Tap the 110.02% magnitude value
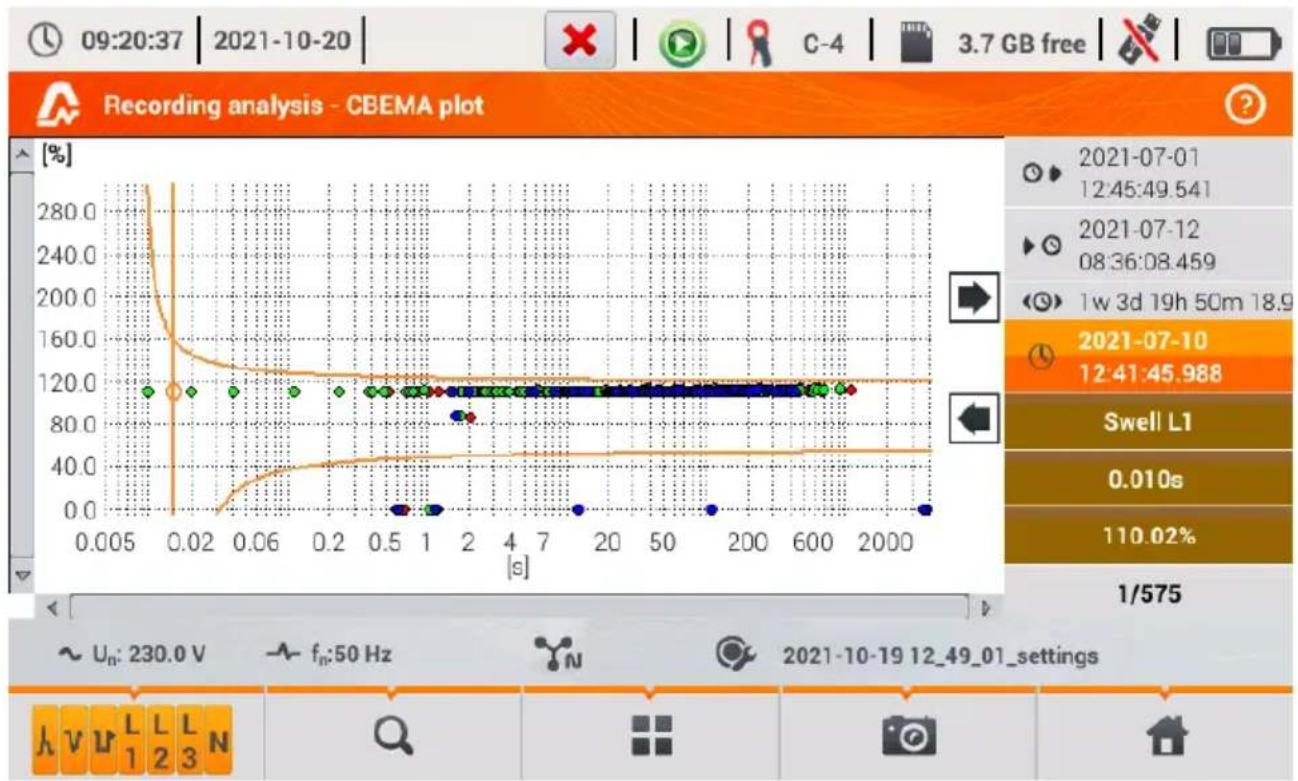The image size is (1298, 781). coord(1151,535)
